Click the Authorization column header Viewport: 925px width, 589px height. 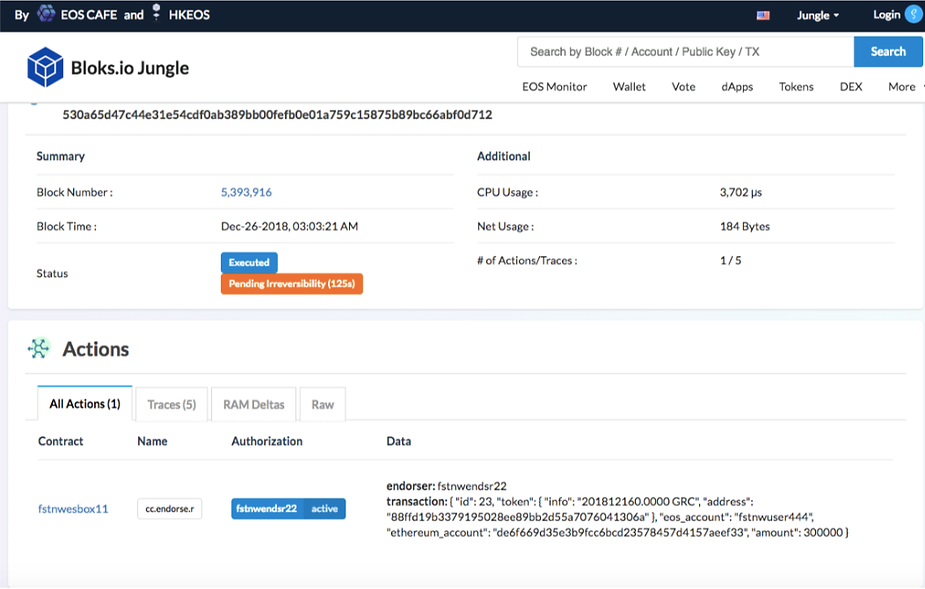267,441
